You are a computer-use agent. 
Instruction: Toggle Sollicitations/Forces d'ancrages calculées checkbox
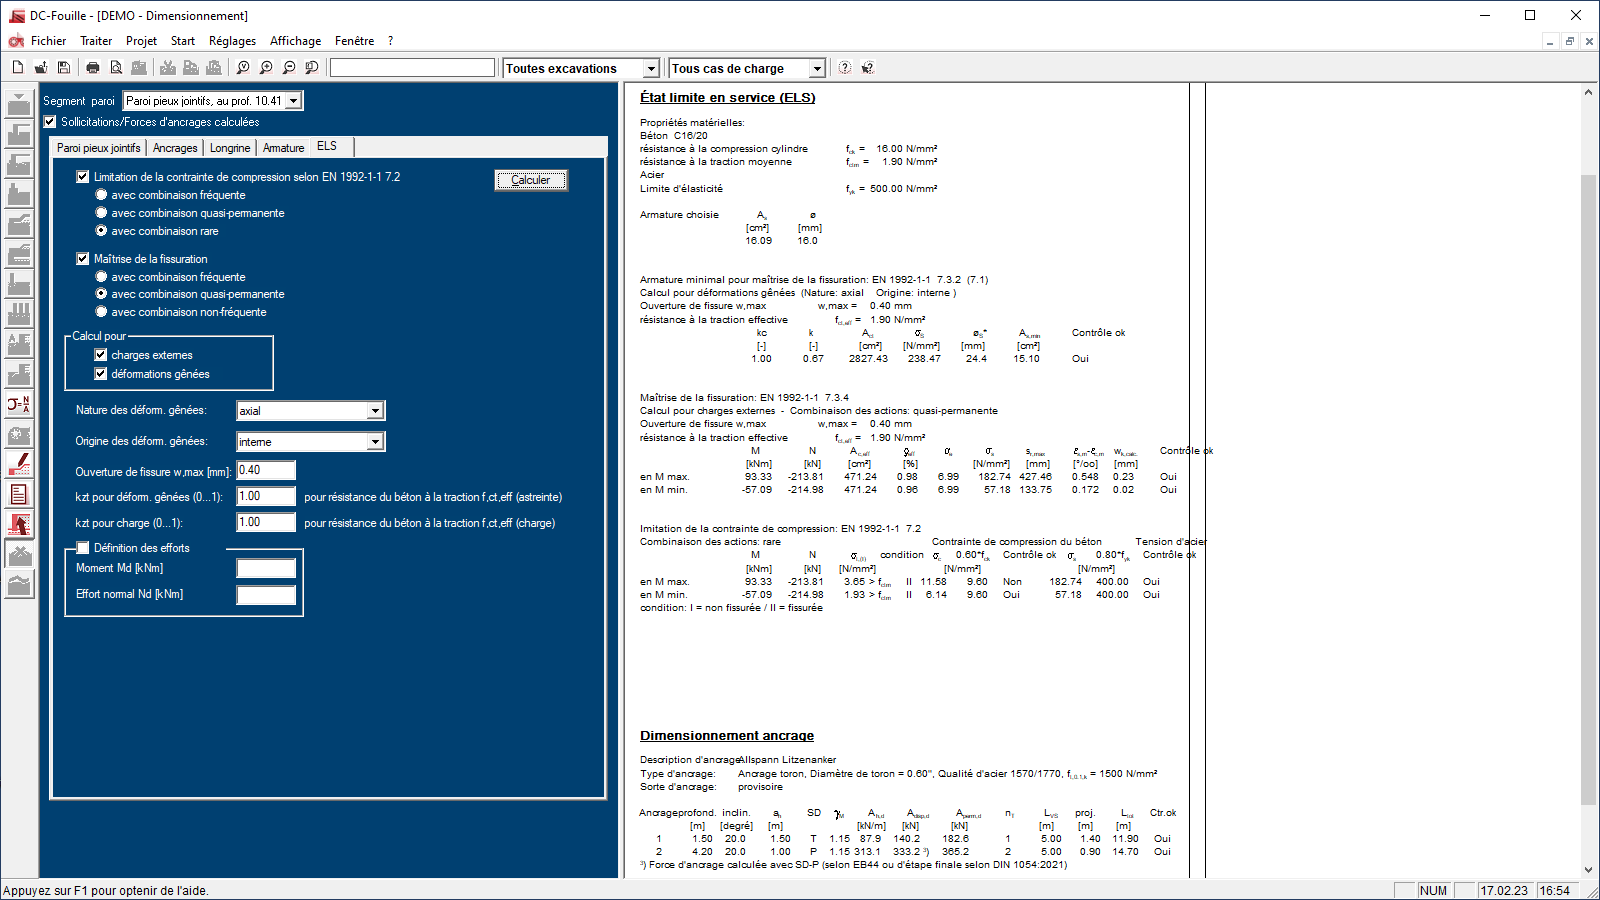pyautogui.click(x=50, y=122)
